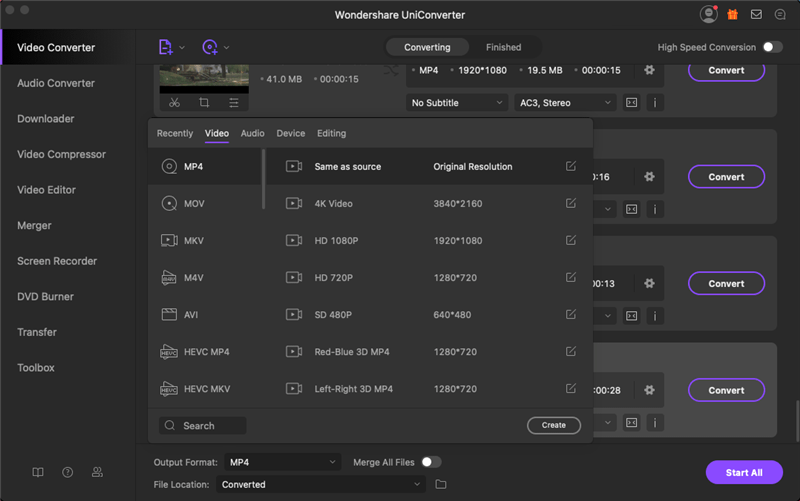This screenshot has height=501, width=800.
Task: Click the scissors trim icon under thumbnail
Action: (x=174, y=103)
